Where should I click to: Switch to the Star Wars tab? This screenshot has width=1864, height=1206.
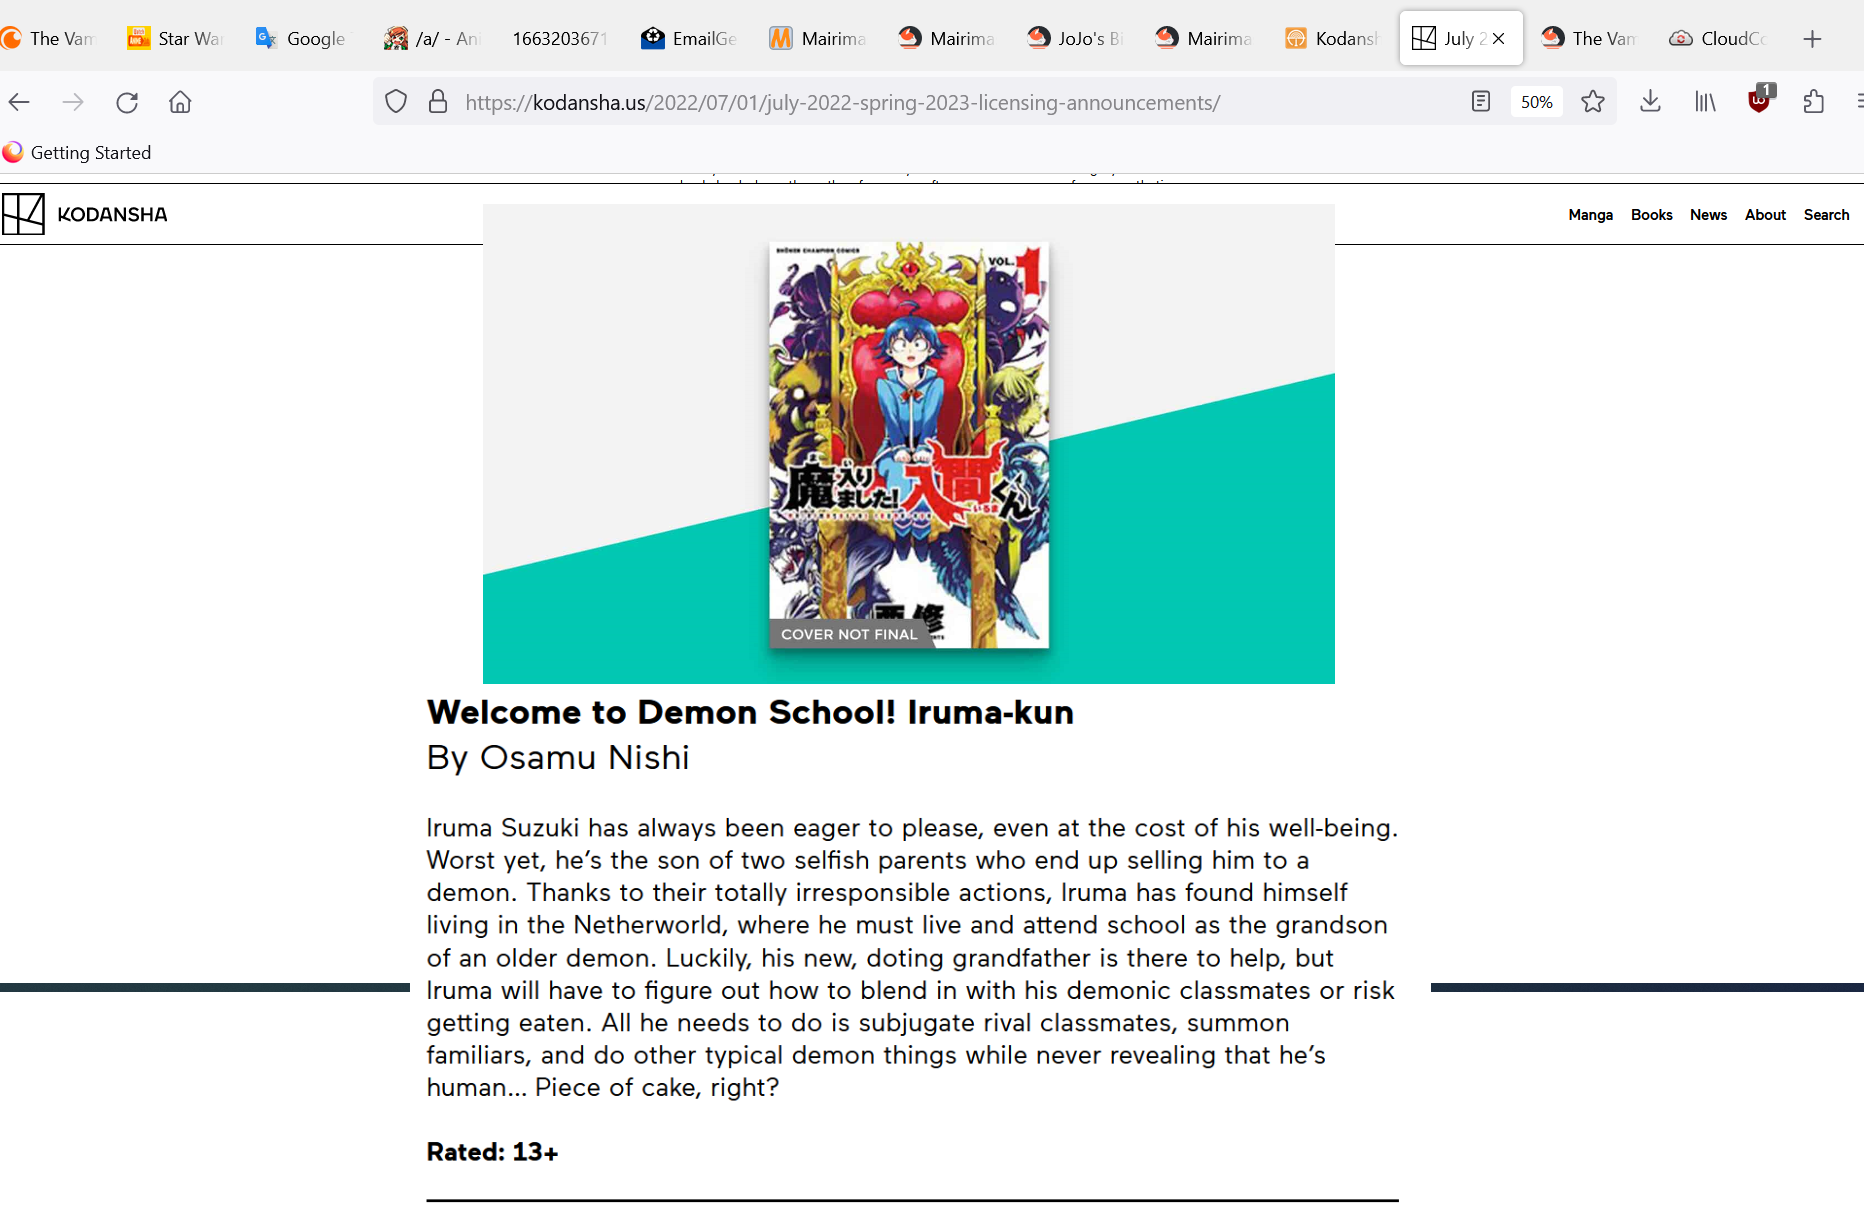pyautogui.click(x=176, y=39)
